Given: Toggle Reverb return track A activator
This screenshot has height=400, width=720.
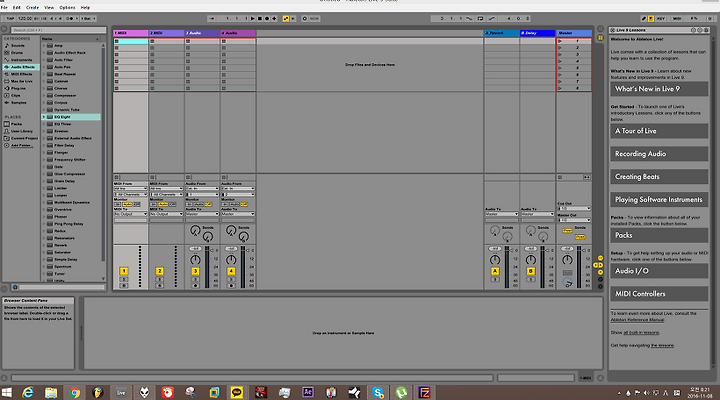Looking at the screenshot, I should click(495, 271).
